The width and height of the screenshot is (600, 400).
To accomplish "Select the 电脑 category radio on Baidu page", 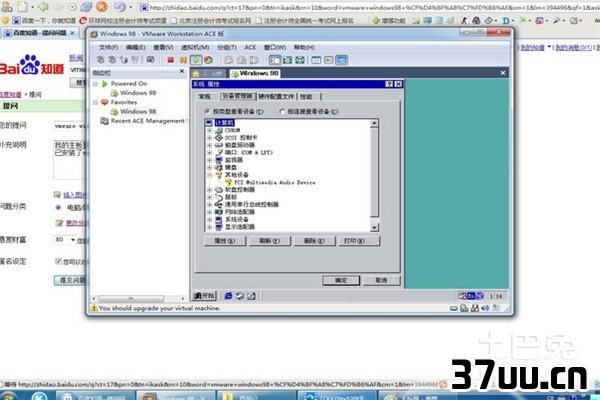I will click(58, 207).
